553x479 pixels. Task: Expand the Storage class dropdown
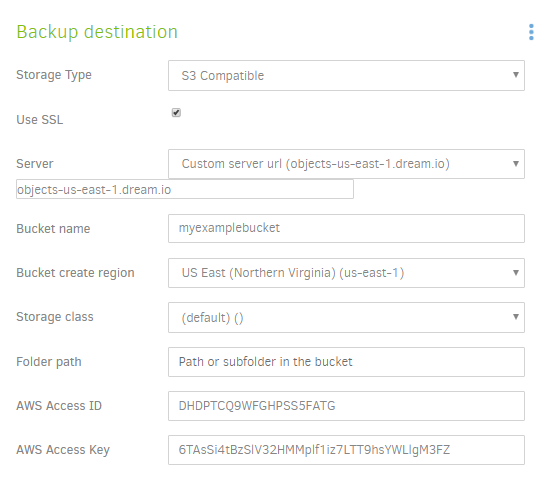tap(346, 317)
